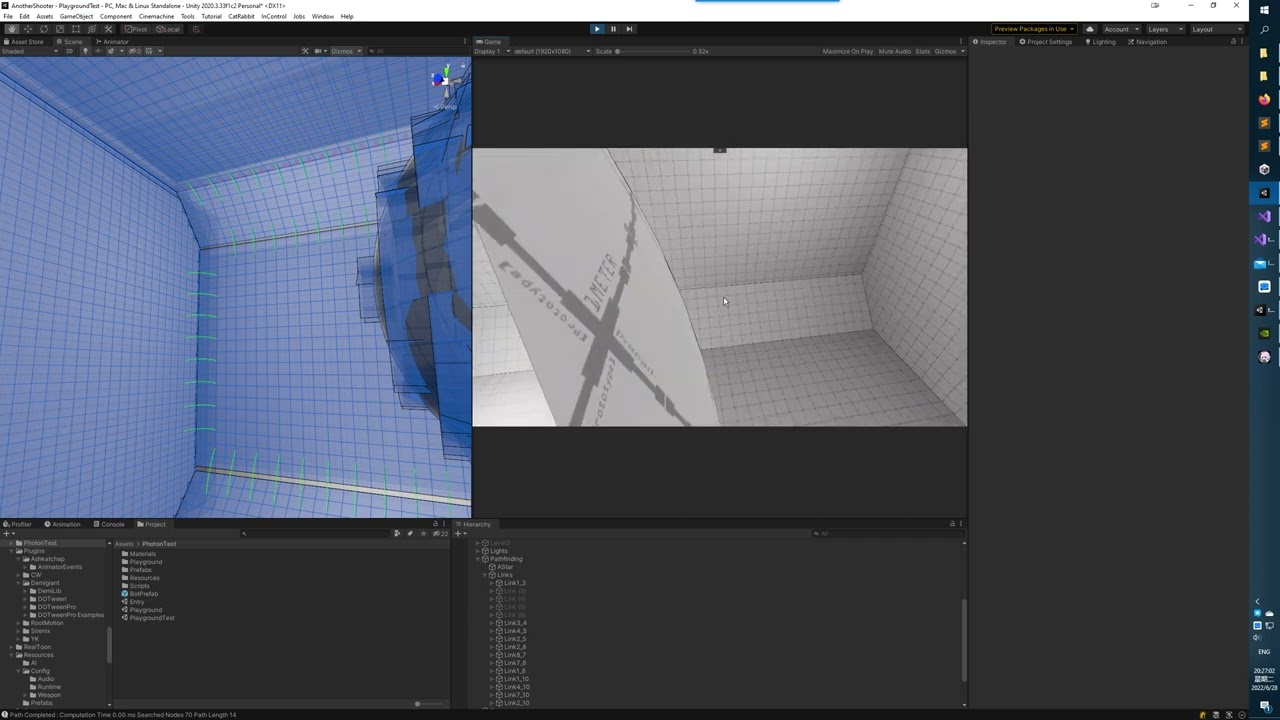Toggle Pivot handle position
This screenshot has width=1280, height=720.
tap(136, 29)
